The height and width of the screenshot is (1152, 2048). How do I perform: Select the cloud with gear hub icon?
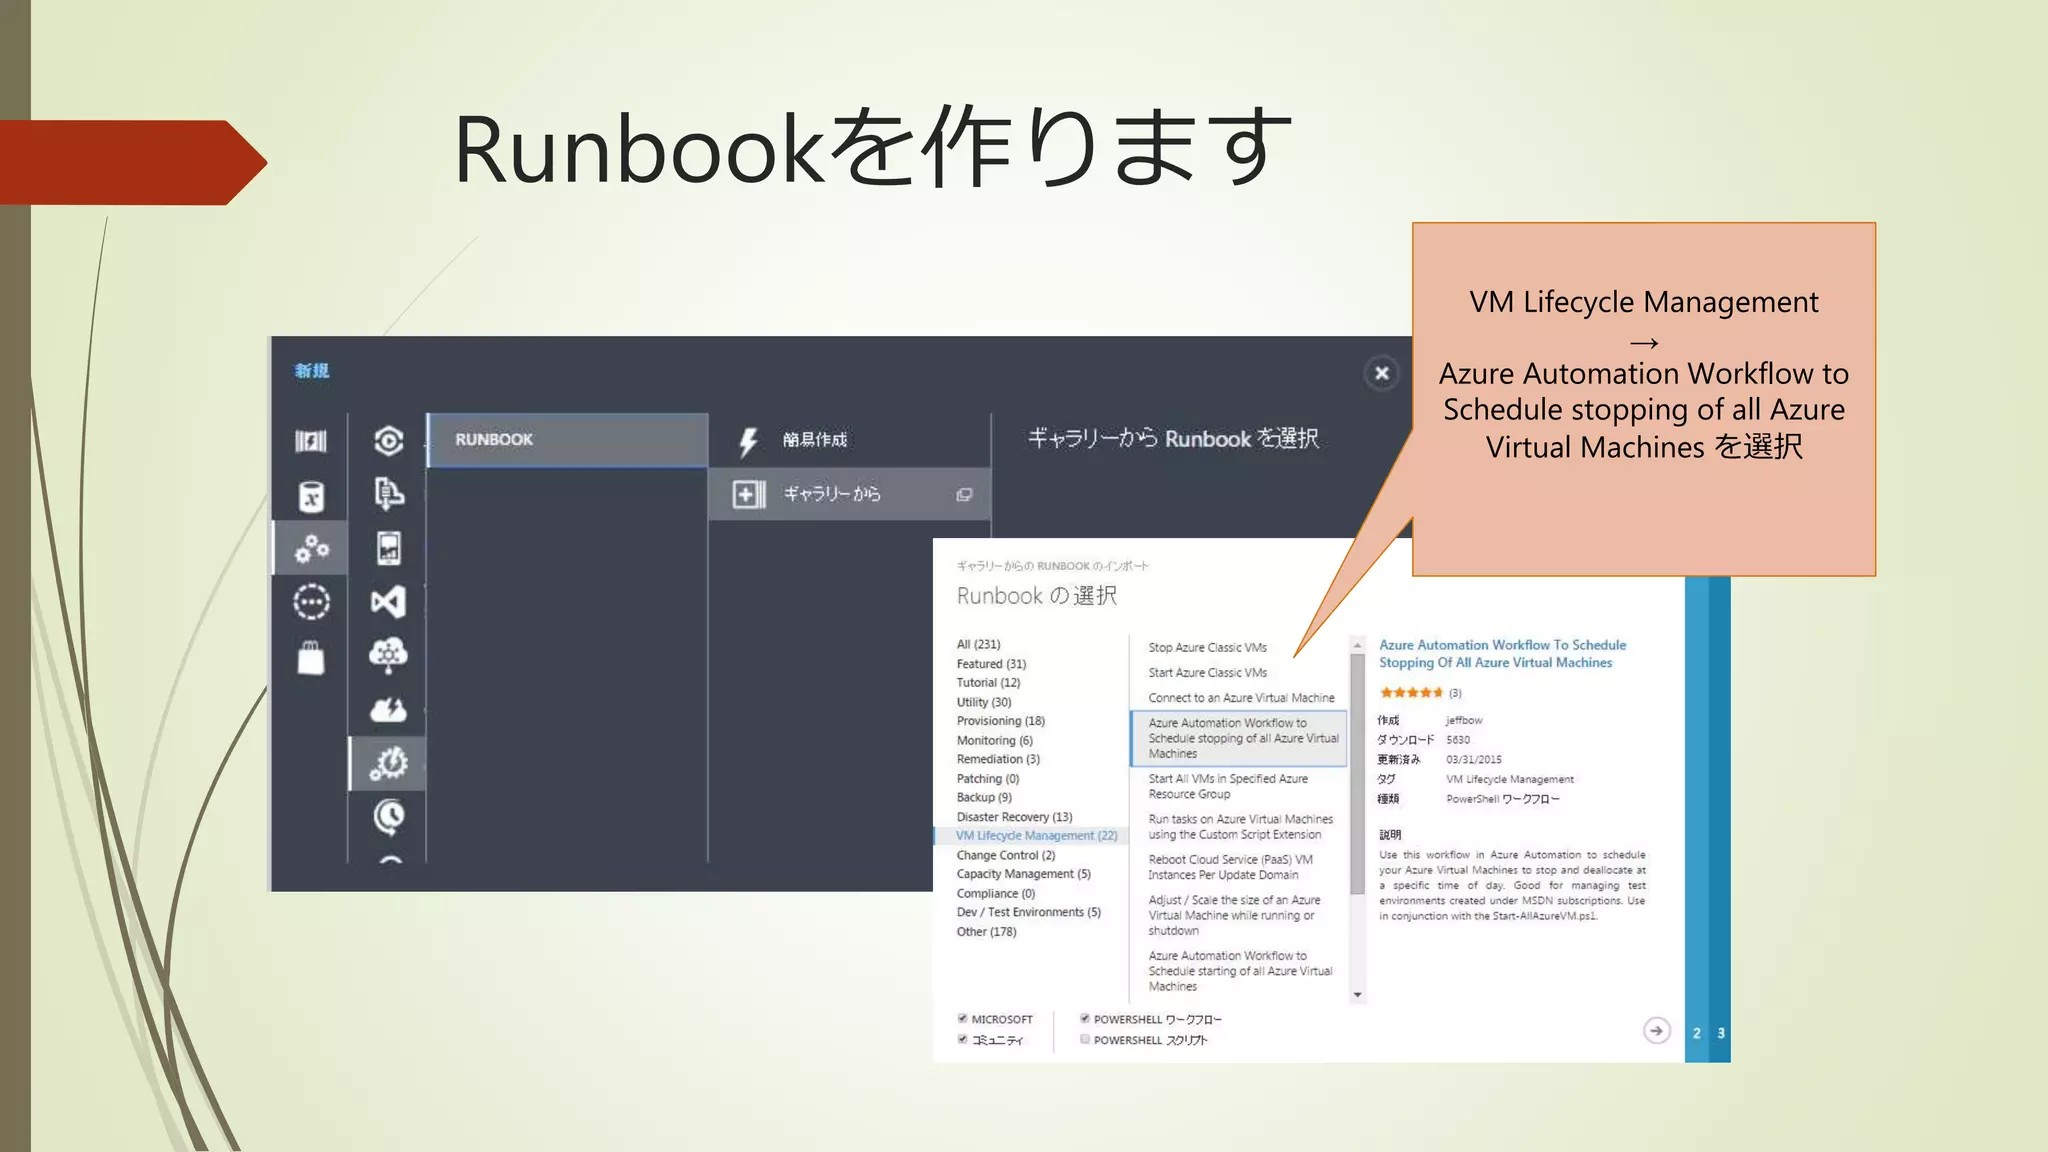point(389,656)
